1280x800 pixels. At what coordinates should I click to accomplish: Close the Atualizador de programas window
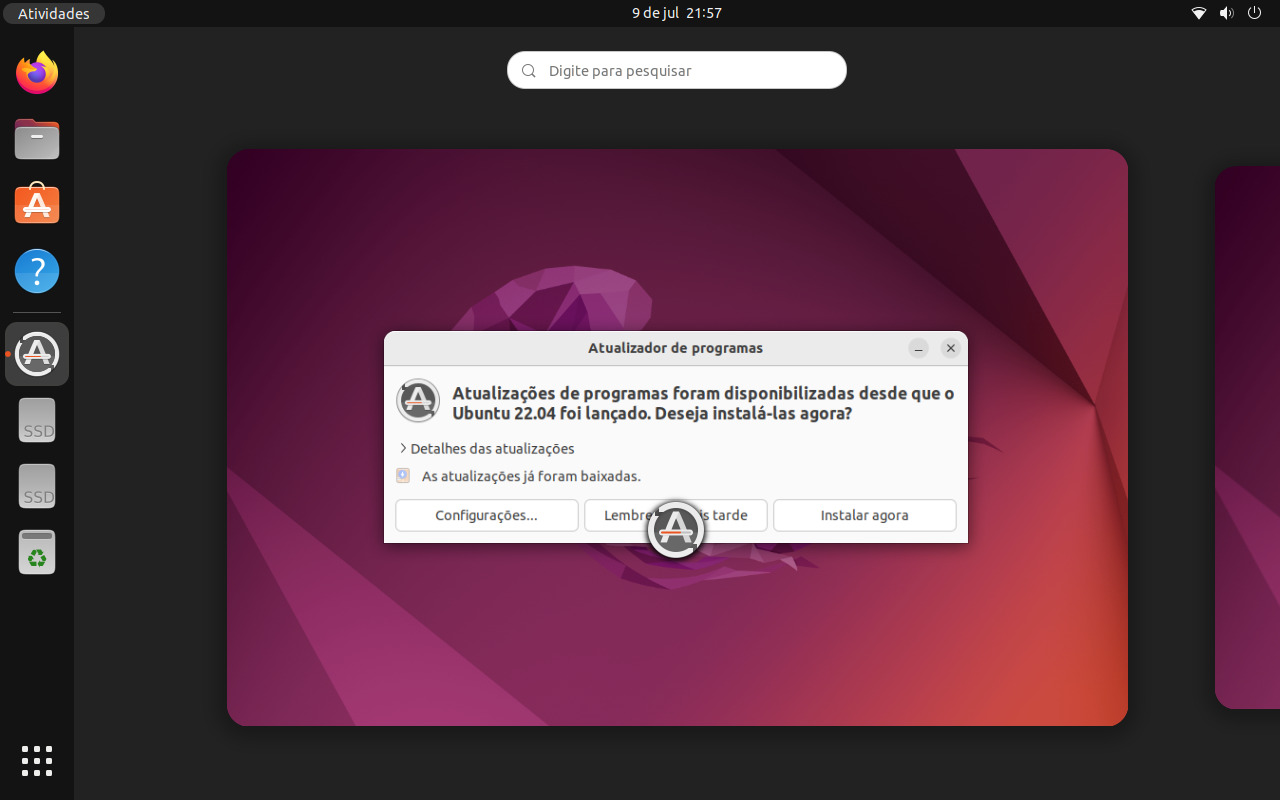[951, 348]
